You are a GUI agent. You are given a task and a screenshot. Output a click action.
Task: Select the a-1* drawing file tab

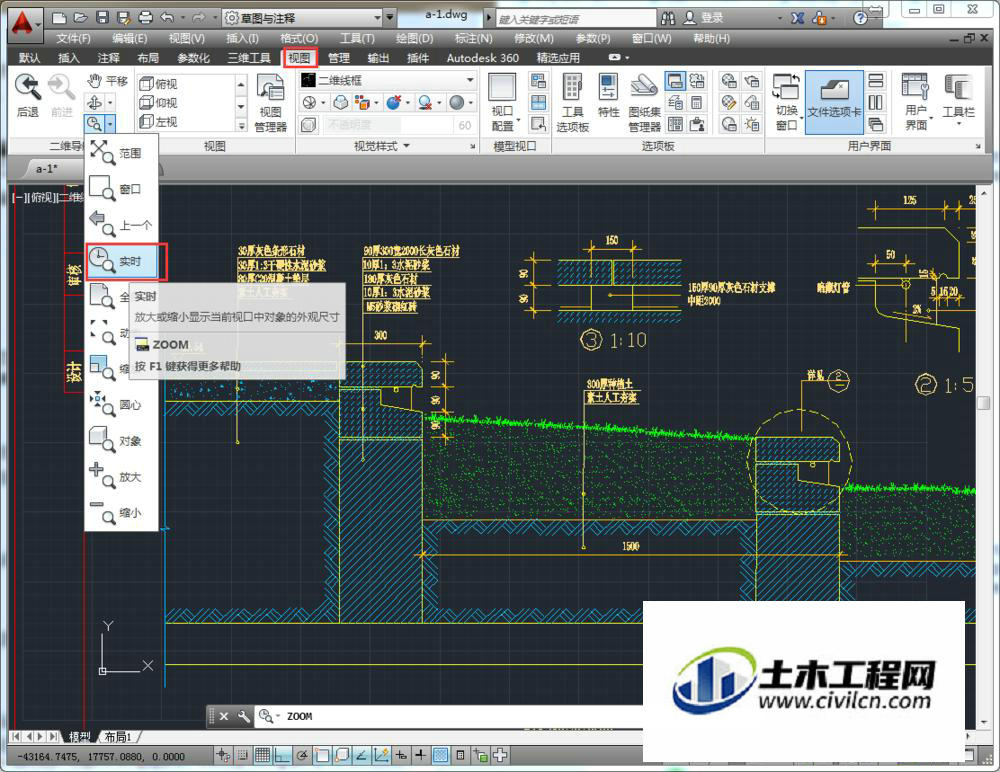coord(47,168)
